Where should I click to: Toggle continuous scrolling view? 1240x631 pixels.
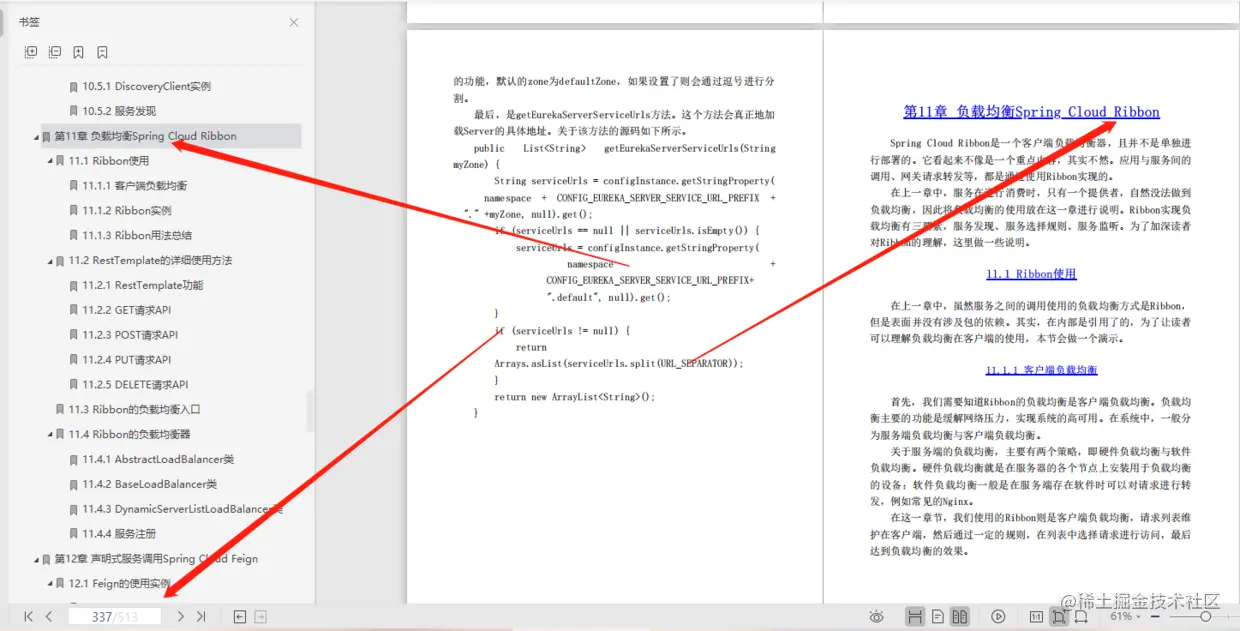[915, 617]
